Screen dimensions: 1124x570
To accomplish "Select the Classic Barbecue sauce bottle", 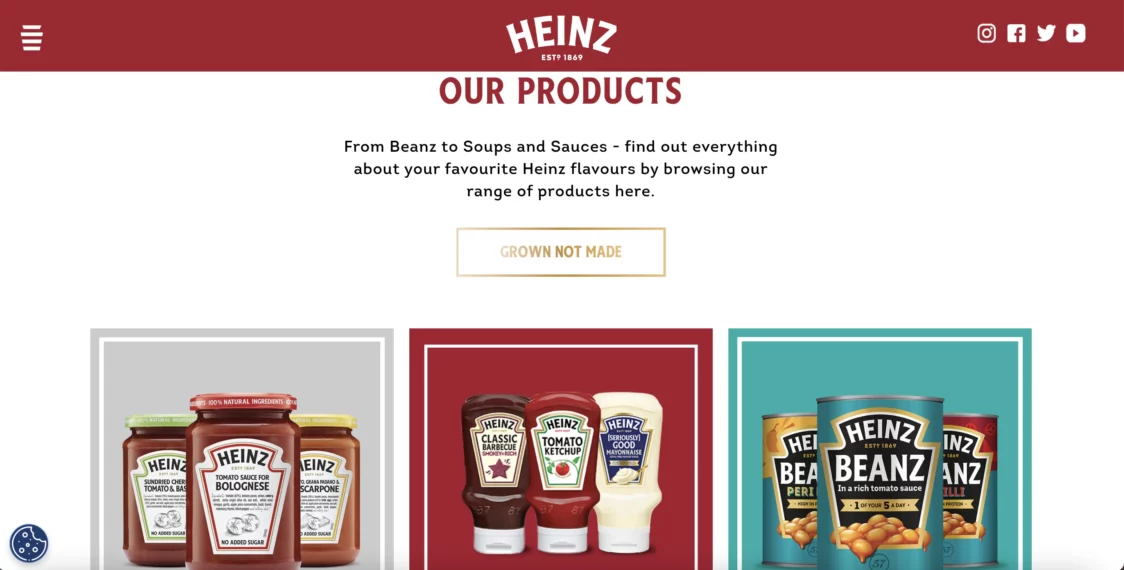I will 495,473.
